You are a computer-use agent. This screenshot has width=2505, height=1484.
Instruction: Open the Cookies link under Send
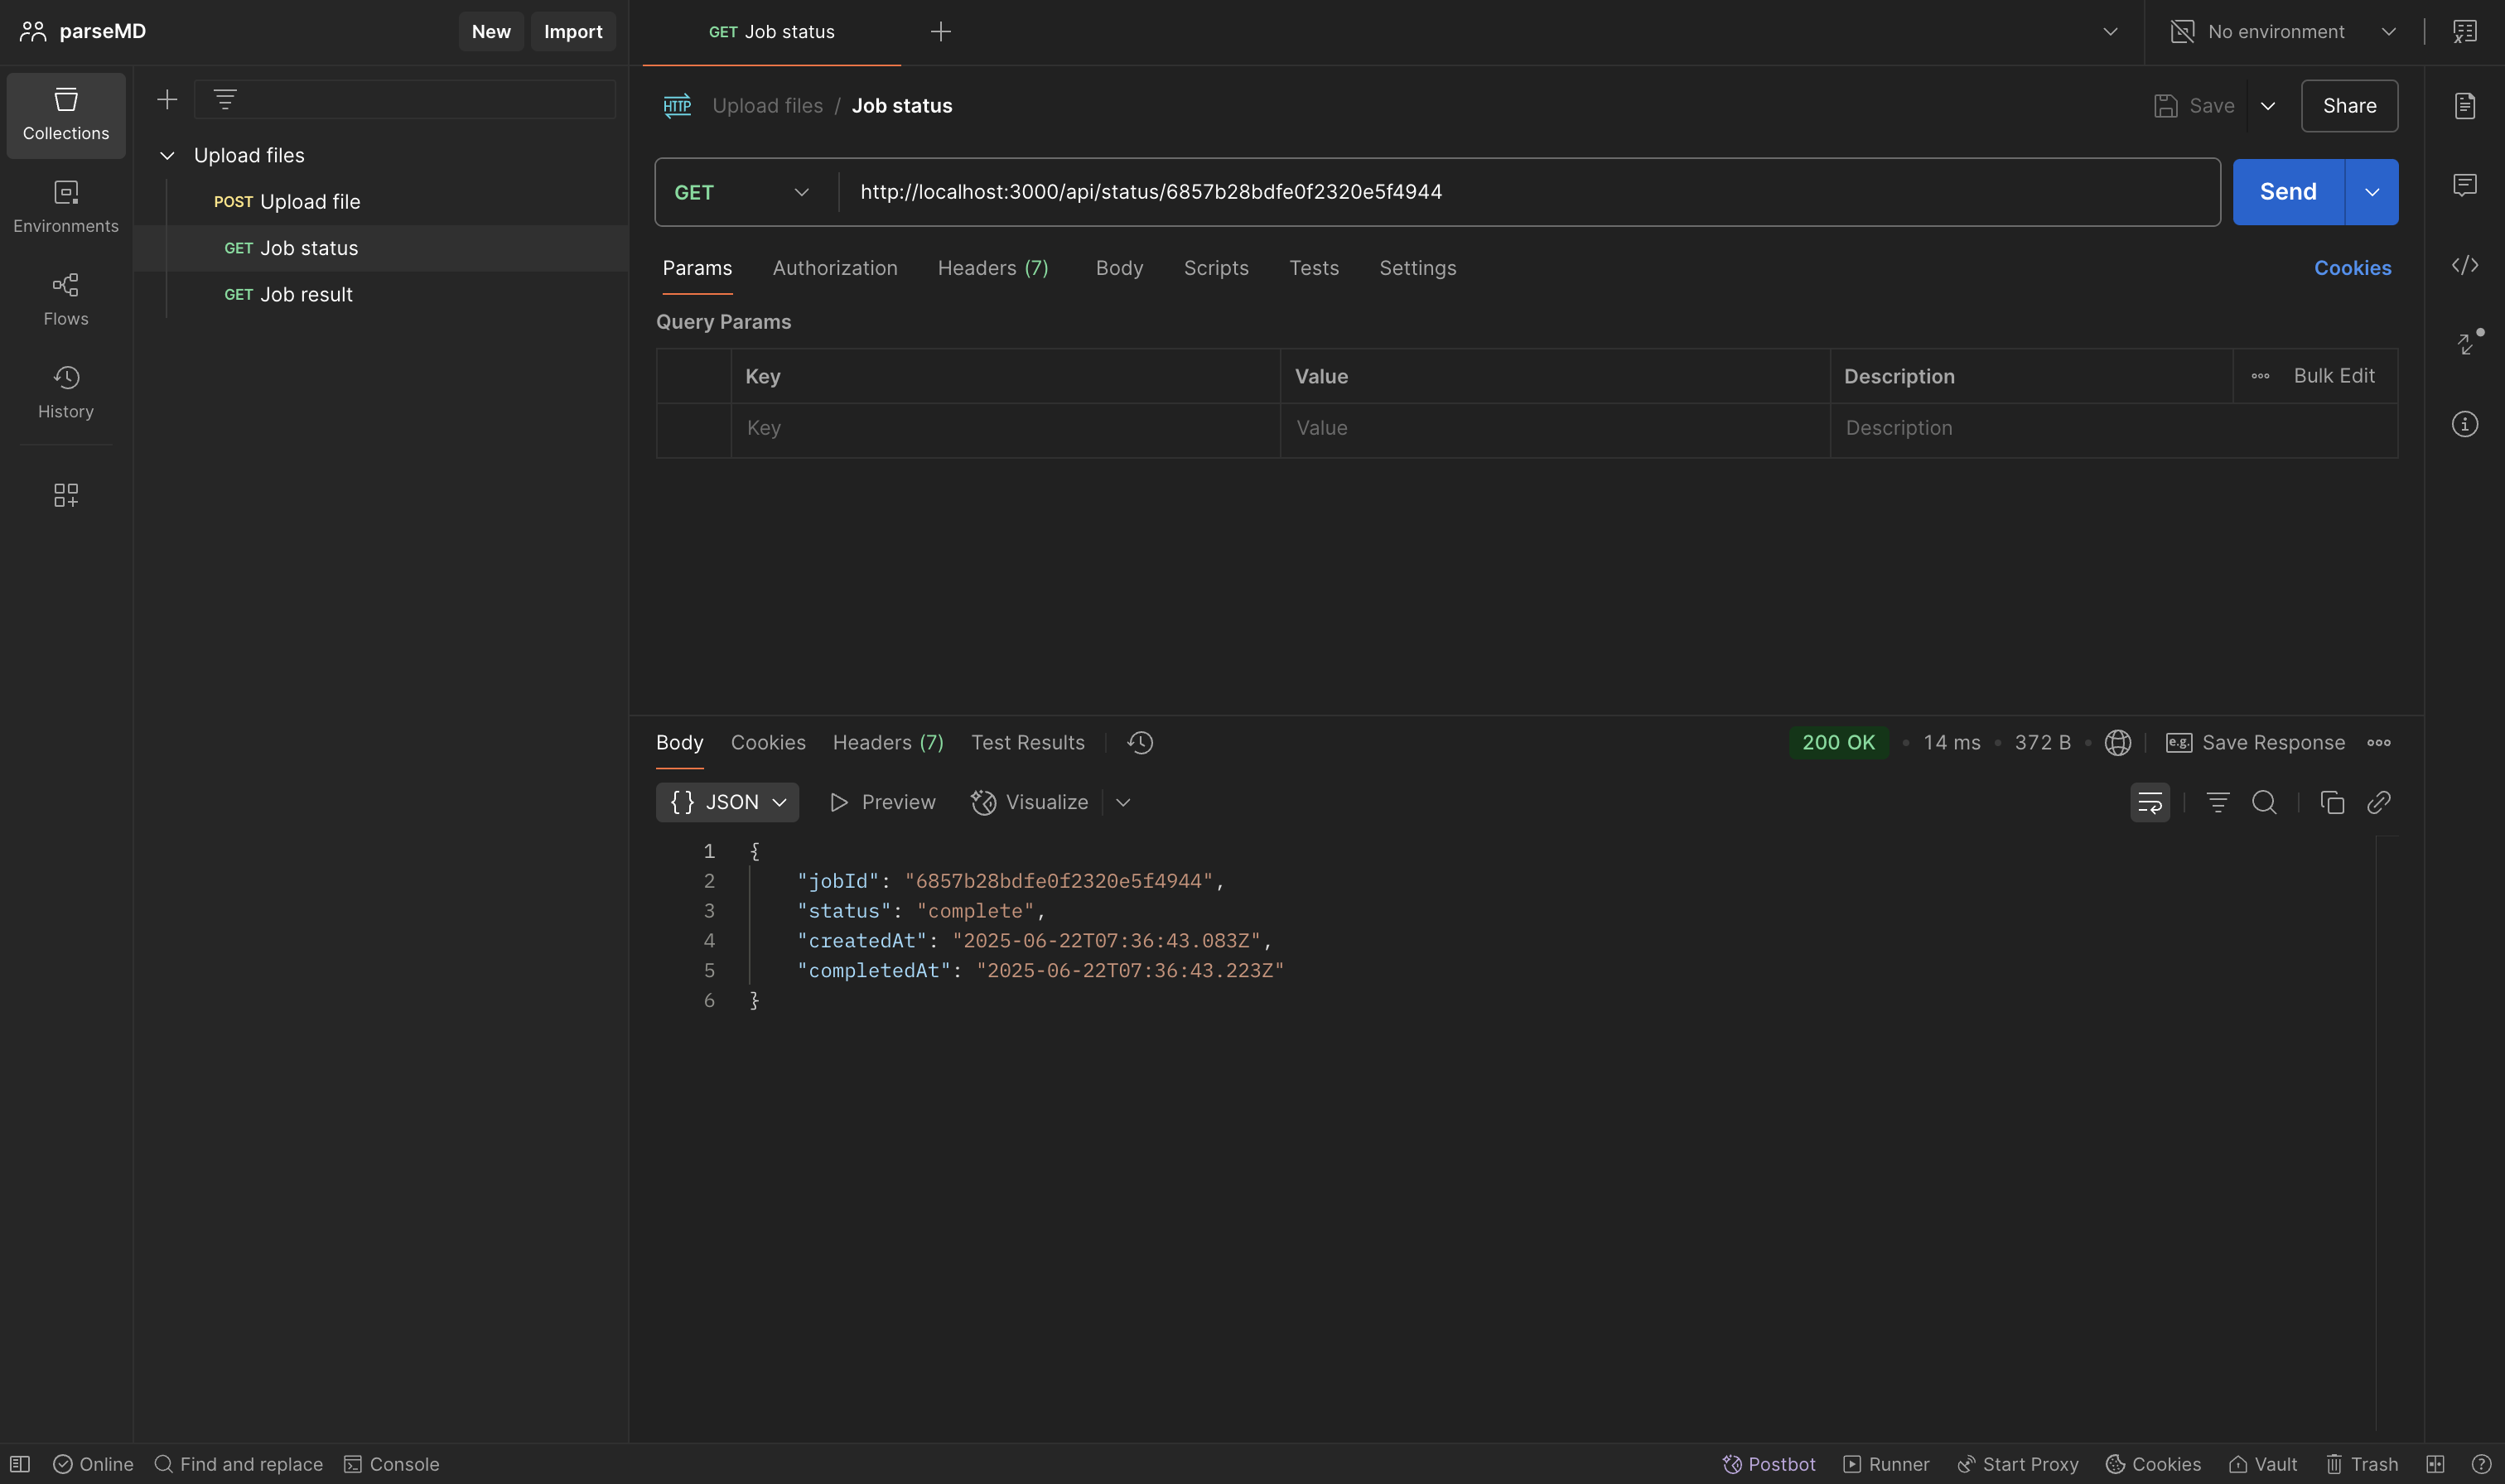coord(2352,268)
